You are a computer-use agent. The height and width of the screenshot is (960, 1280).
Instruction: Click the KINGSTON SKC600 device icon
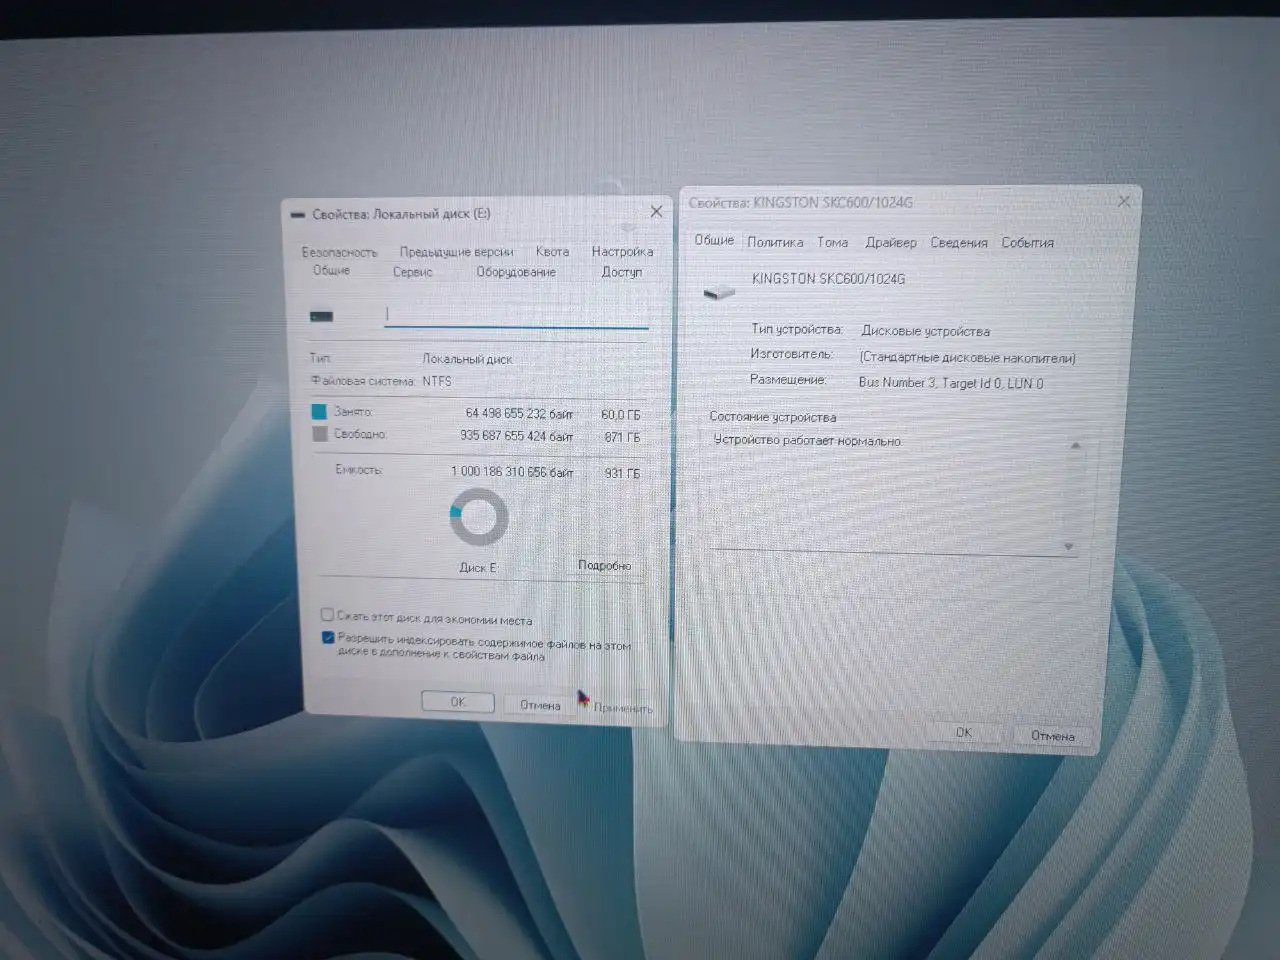[x=720, y=290]
